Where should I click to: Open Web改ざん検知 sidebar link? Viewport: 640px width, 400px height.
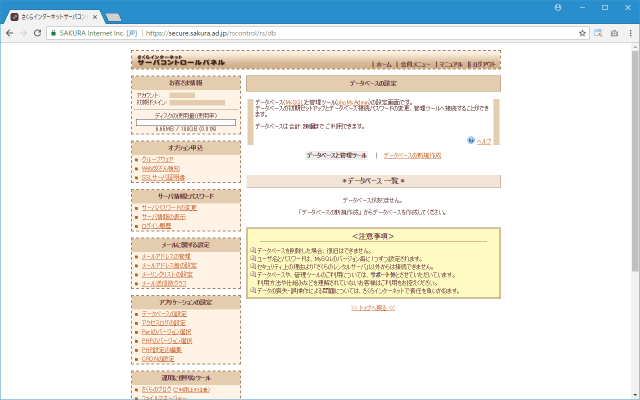click(x=161, y=169)
